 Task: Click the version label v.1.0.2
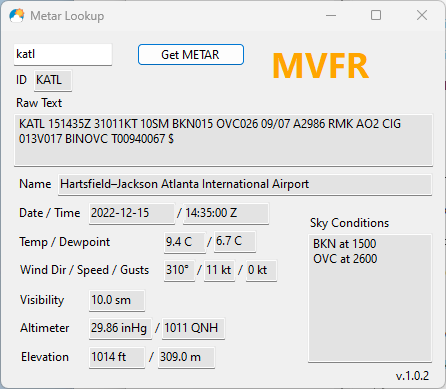(412, 376)
